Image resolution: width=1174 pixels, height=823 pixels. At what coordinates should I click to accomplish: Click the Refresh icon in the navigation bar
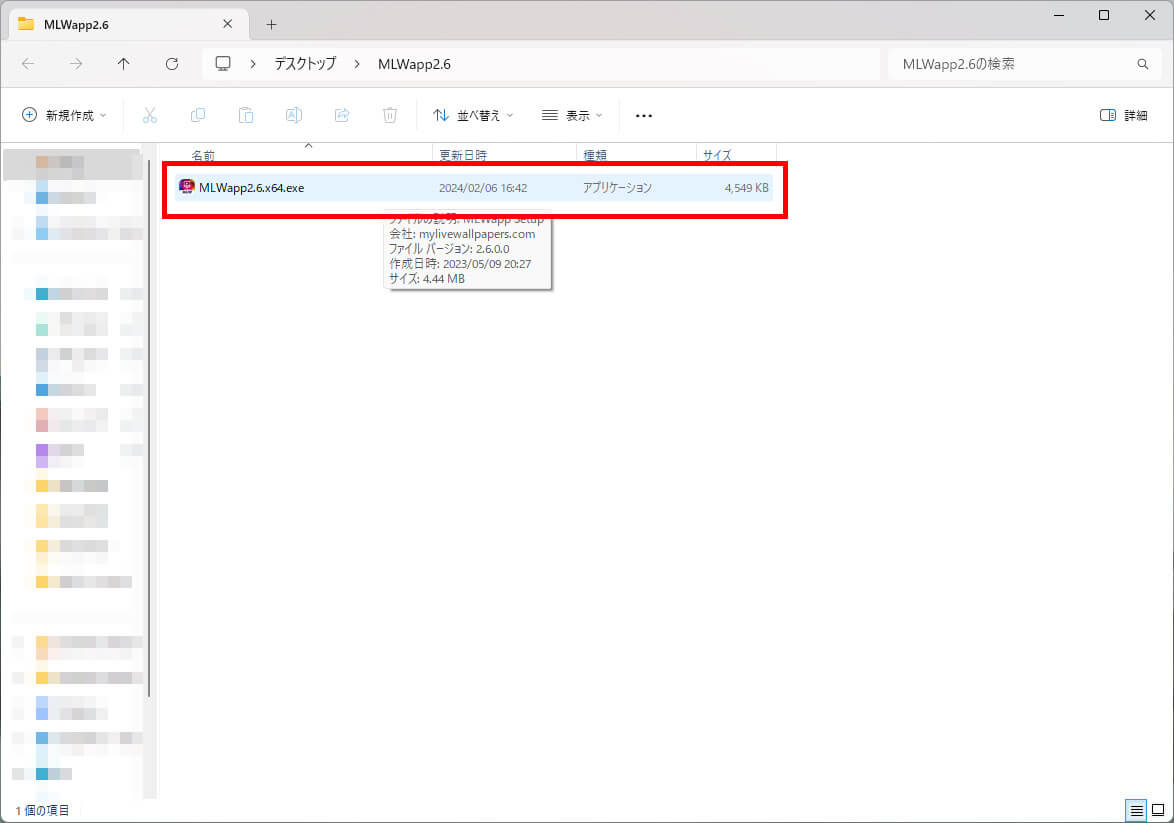[172, 63]
